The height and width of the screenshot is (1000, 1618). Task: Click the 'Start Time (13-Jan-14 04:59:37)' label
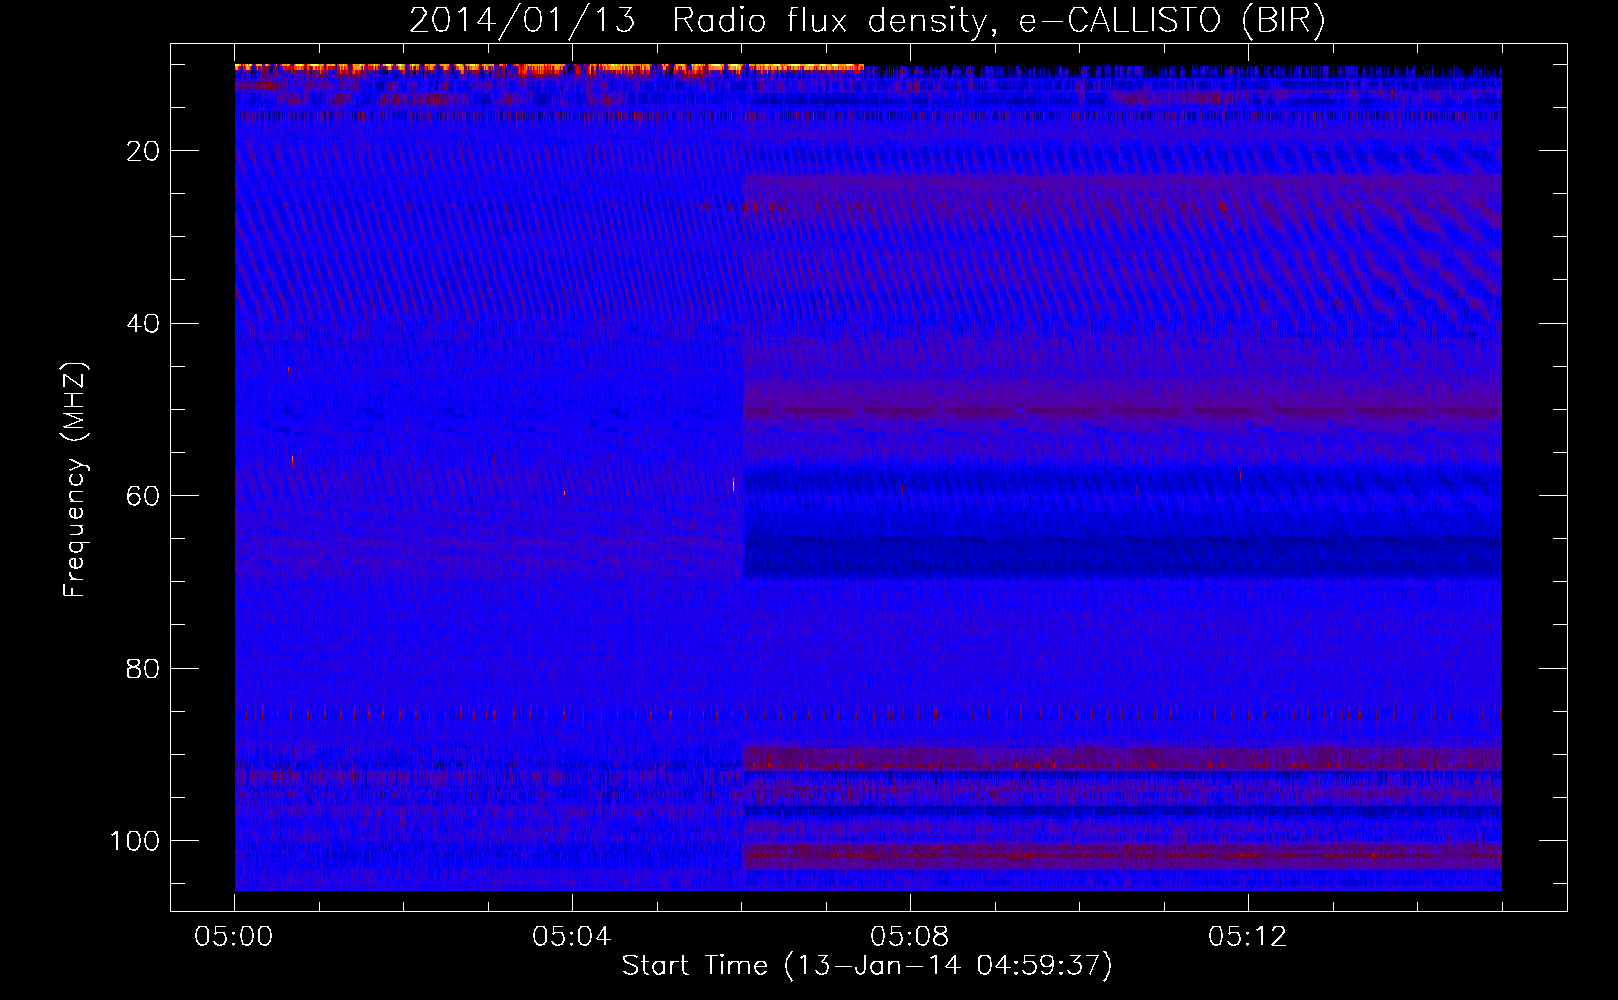pyautogui.click(x=867, y=966)
